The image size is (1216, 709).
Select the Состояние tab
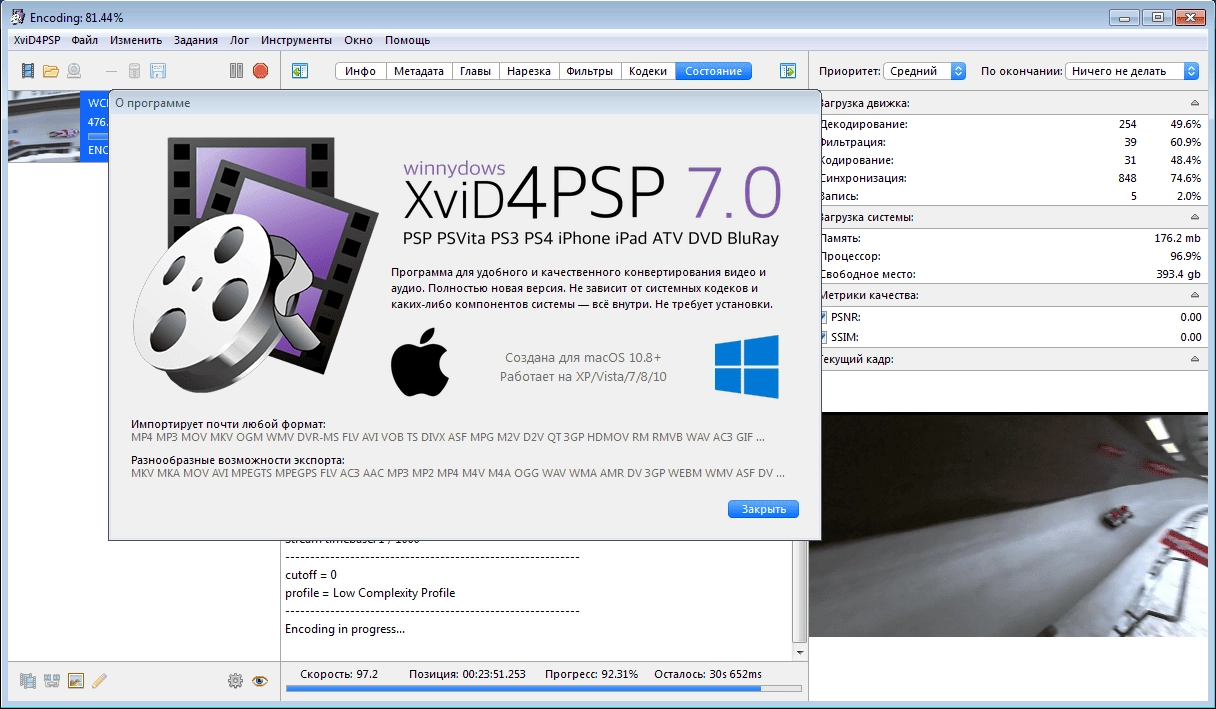(x=713, y=71)
